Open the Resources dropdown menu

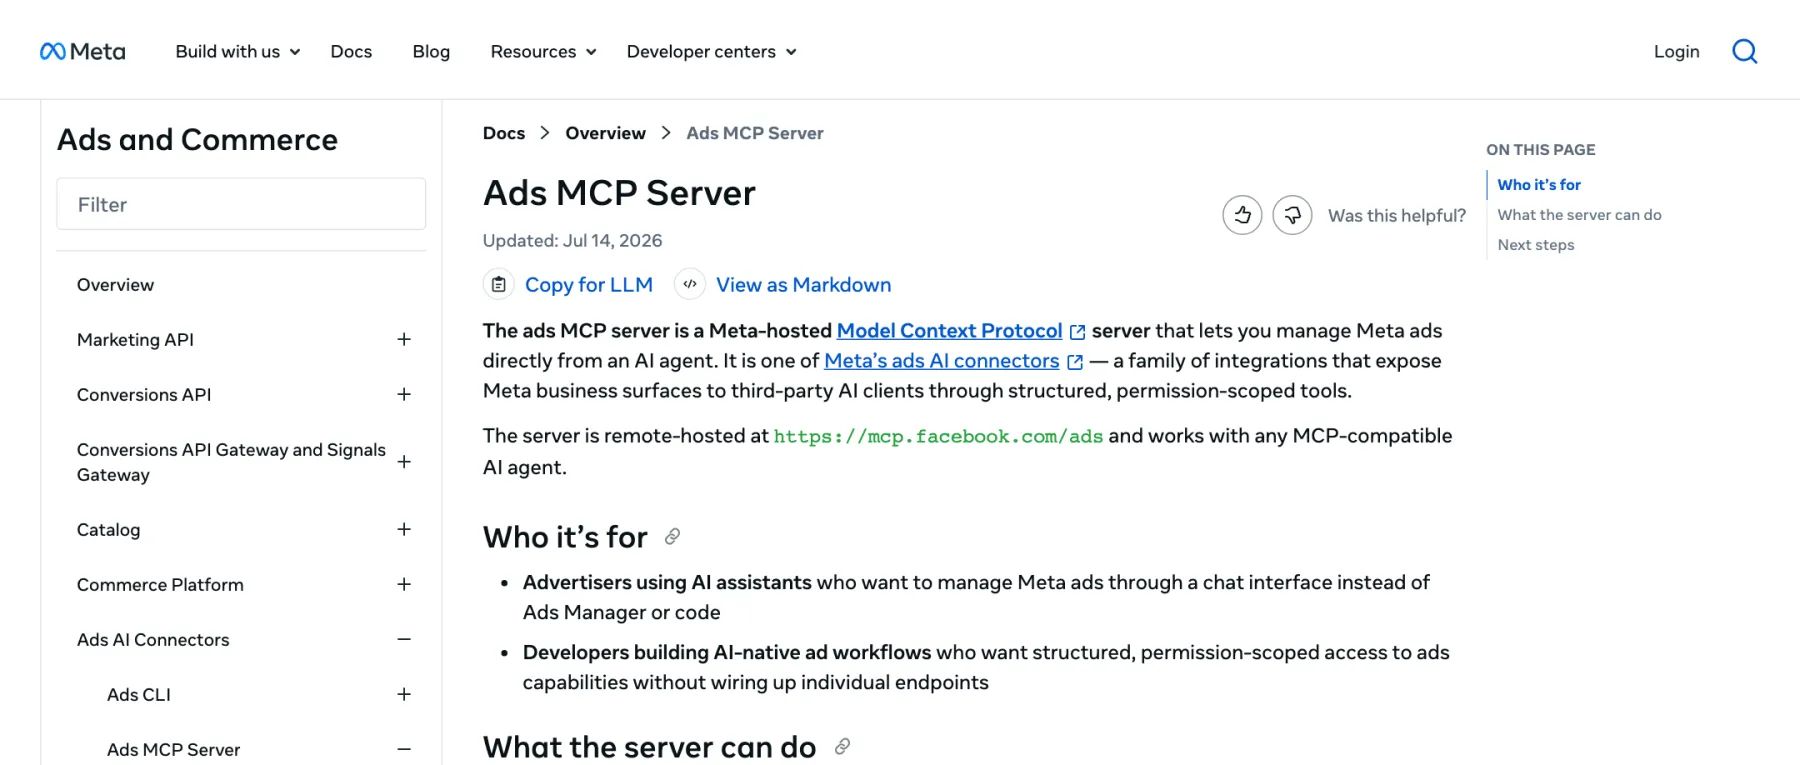point(543,51)
